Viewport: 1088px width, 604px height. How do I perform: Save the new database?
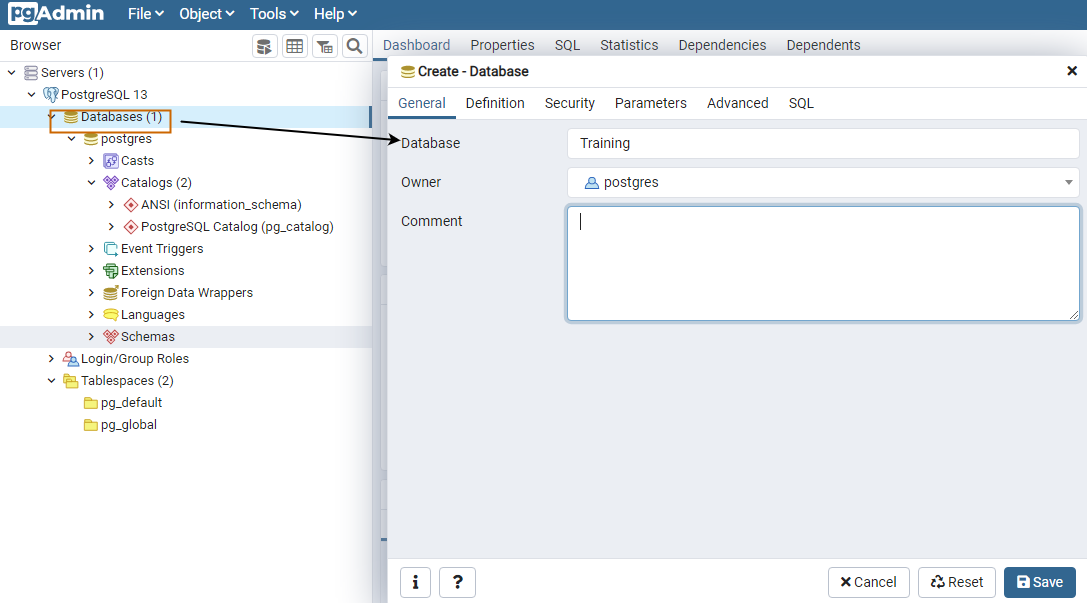point(1039,582)
